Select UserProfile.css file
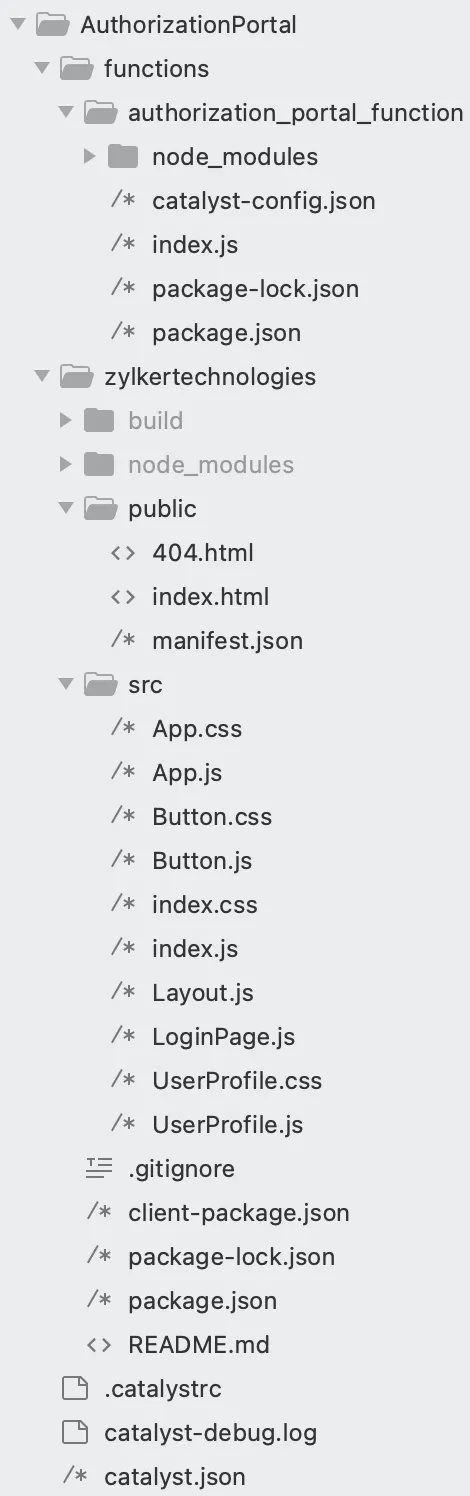 coord(237,1081)
